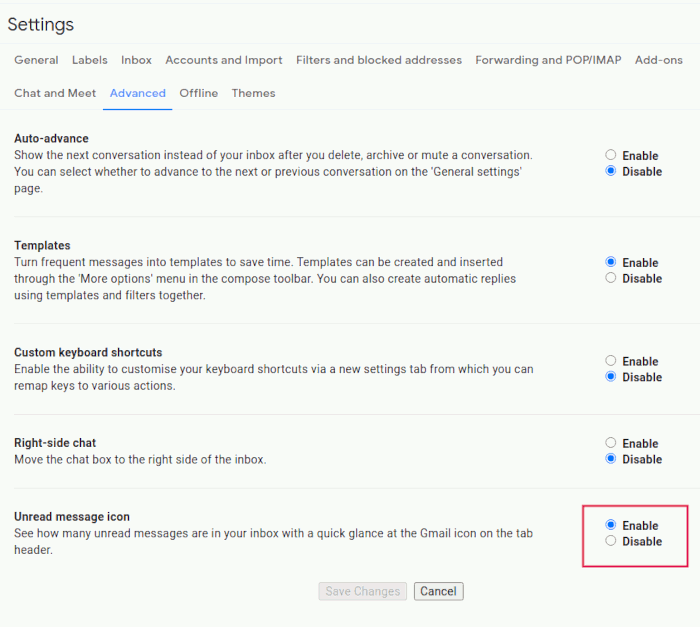Open Filters and blocked addresses tab
This screenshot has height=627, width=700.
click(379, 60)
